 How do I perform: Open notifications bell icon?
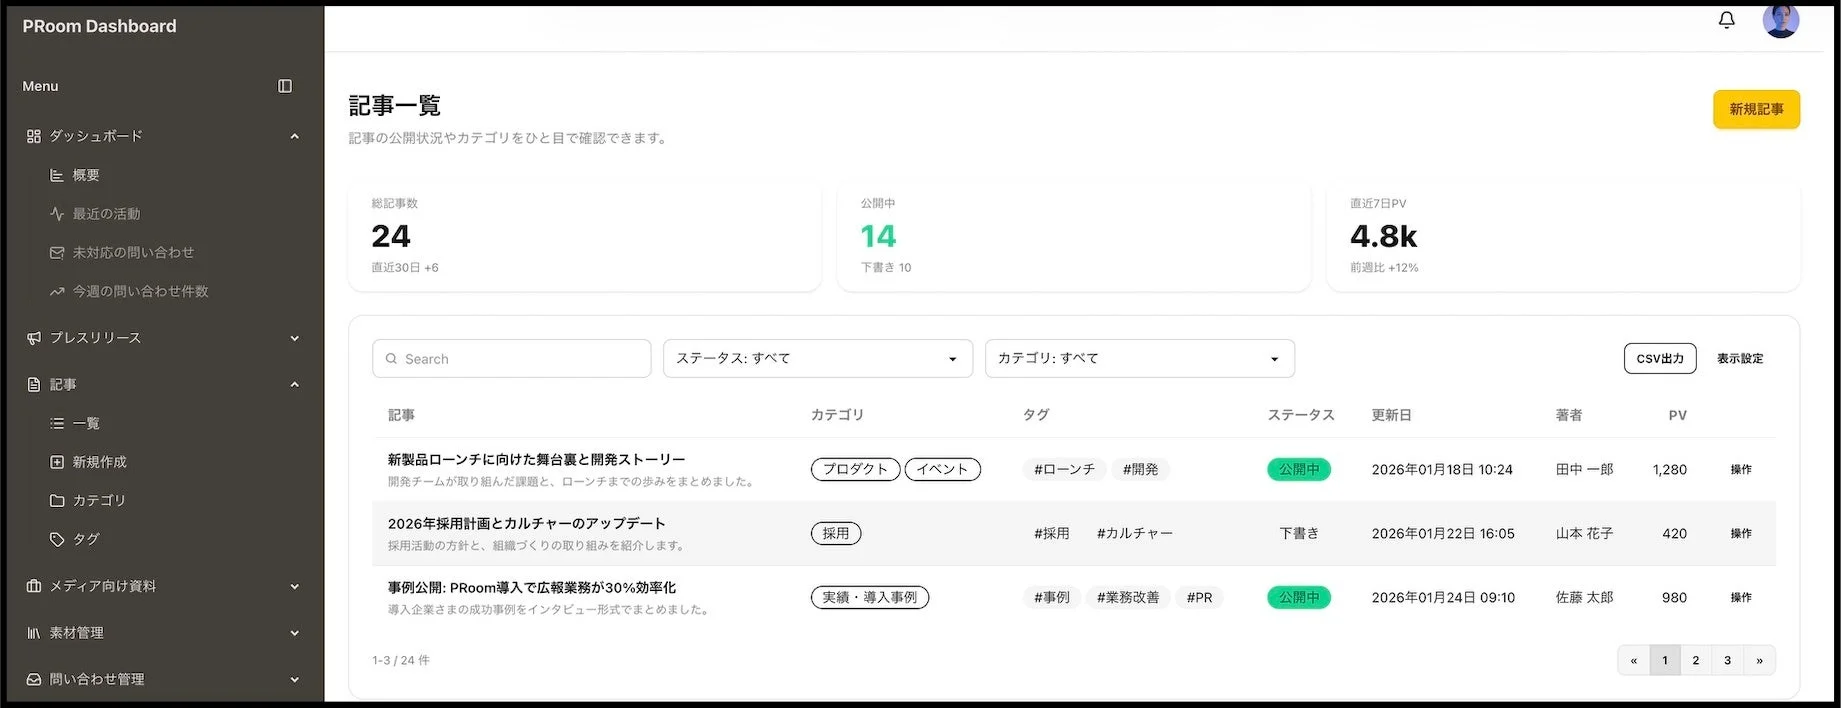[x=1726, y=20]
